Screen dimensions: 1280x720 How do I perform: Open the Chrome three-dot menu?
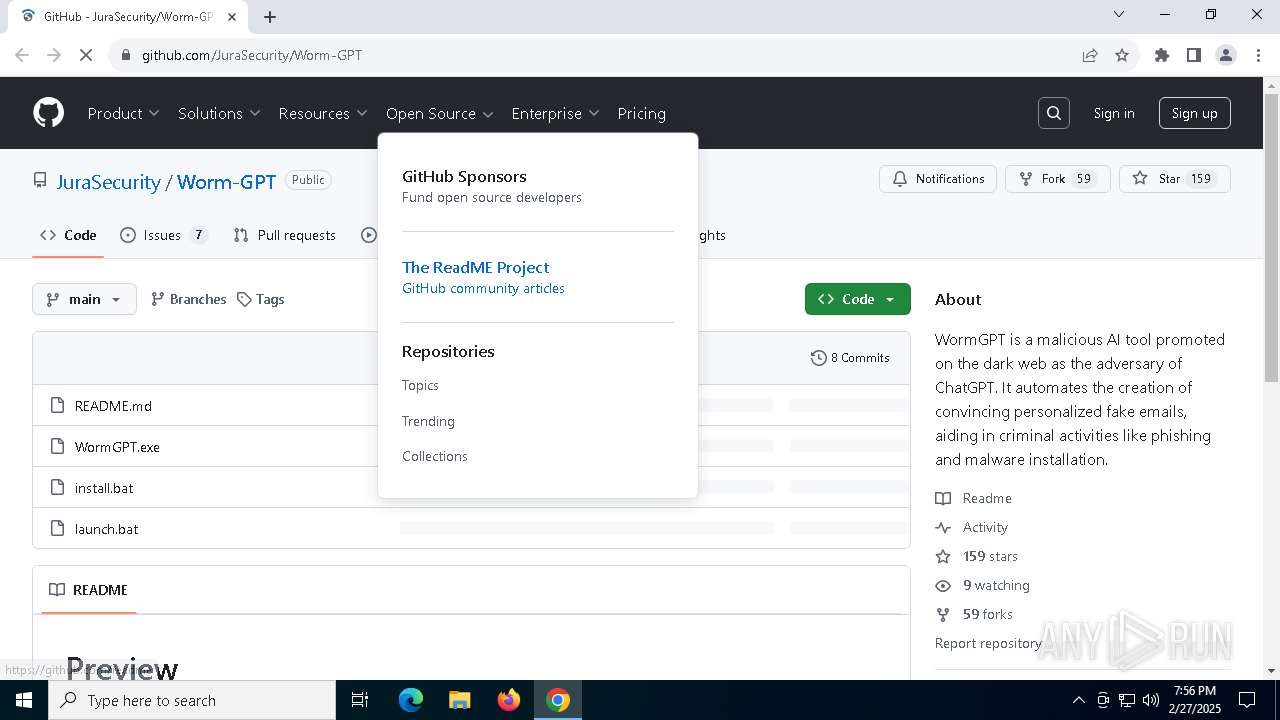click(1257, 55)
